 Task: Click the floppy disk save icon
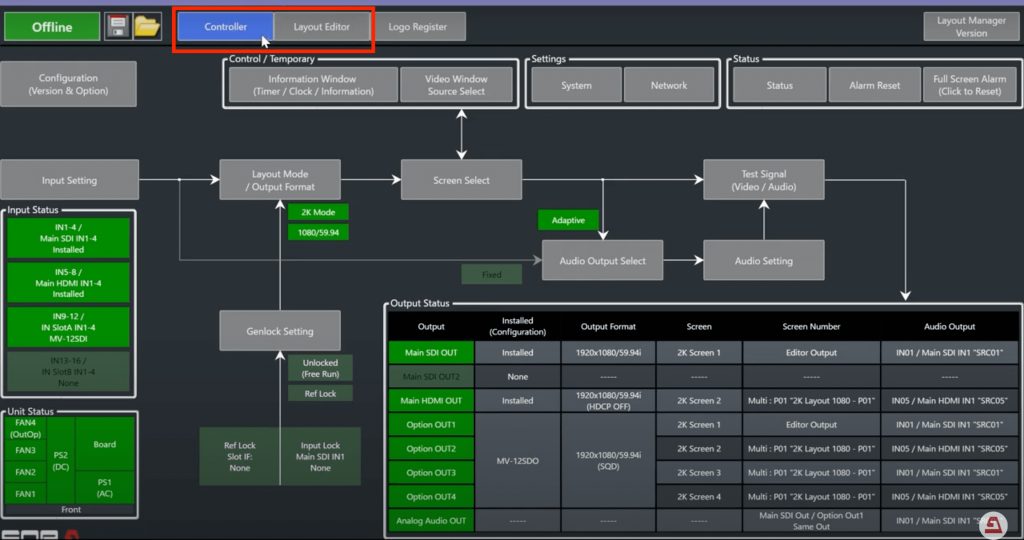117,27
